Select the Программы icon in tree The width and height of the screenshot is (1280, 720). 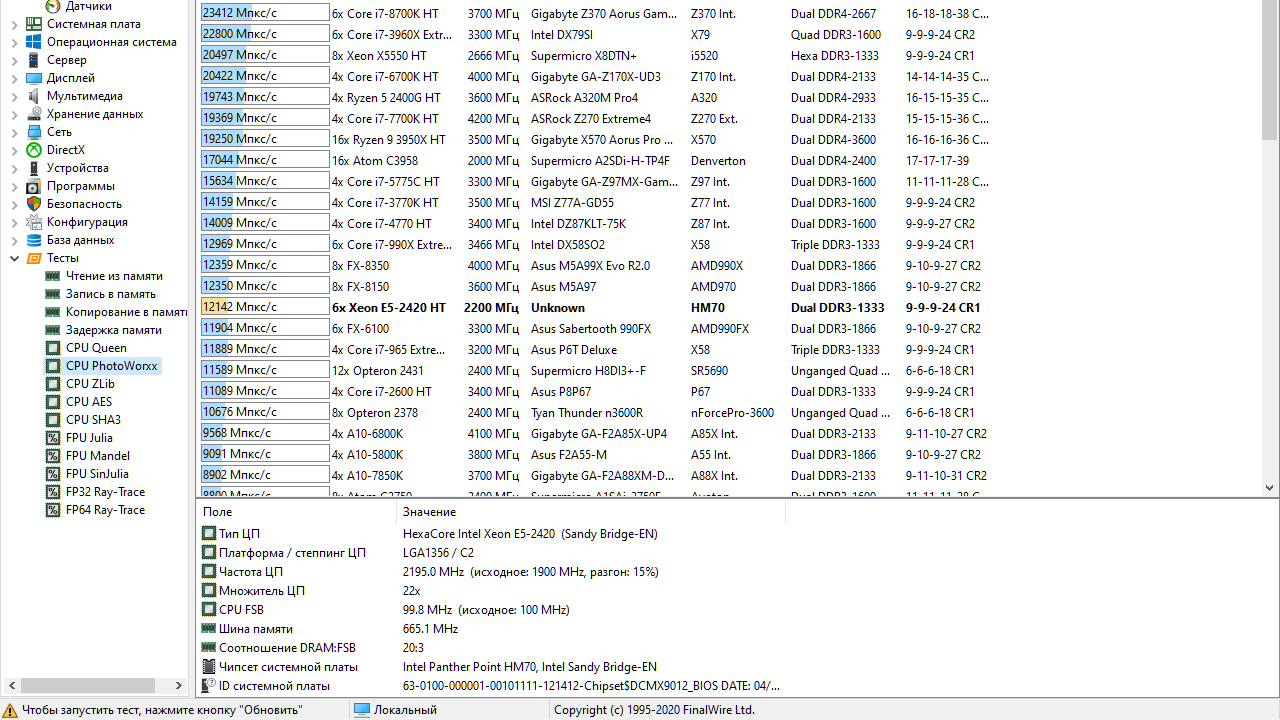coord(34,186)
